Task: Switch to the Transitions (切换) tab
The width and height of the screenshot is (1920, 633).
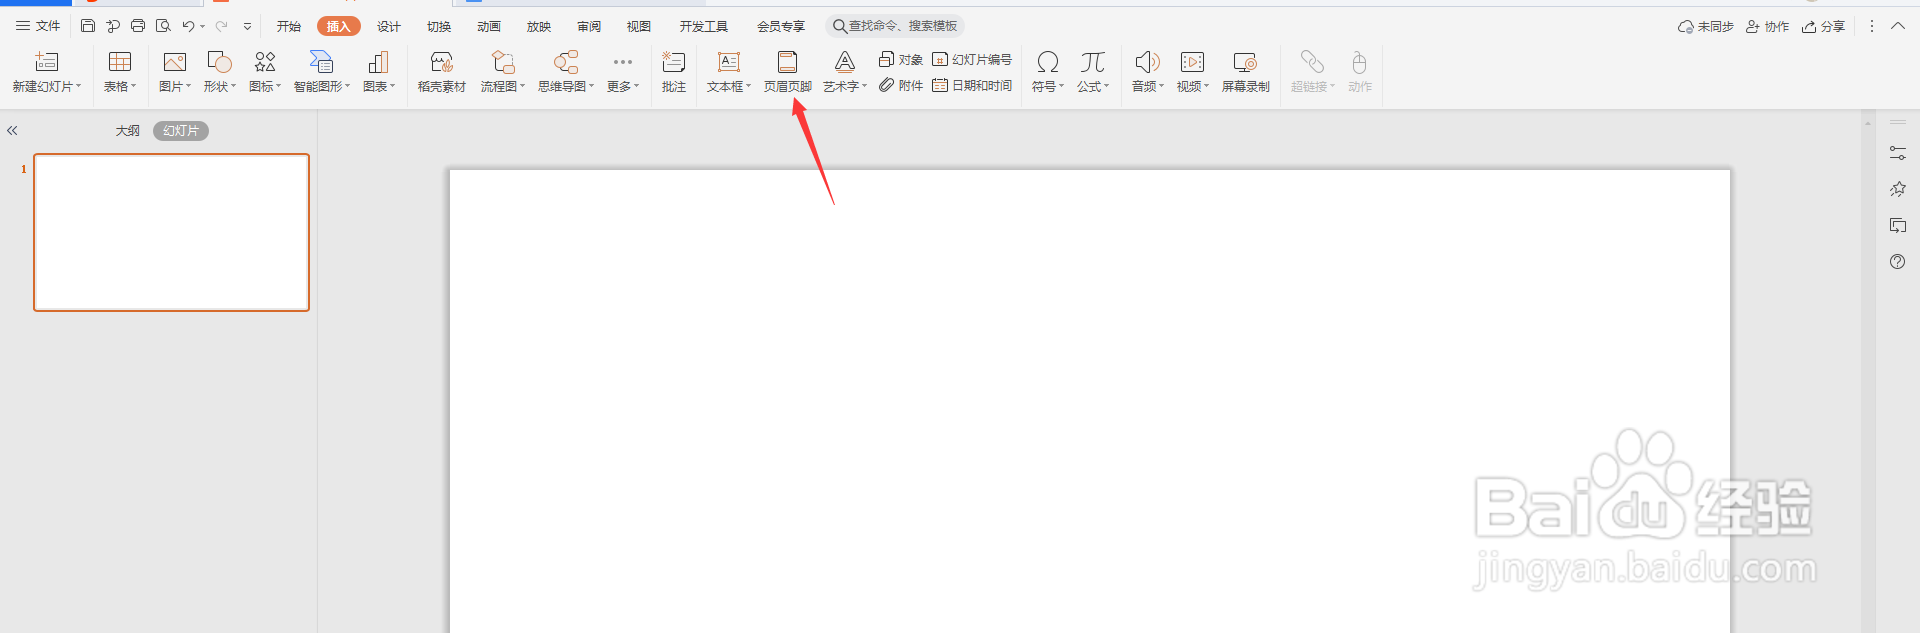Action: [x=439, y=27]
